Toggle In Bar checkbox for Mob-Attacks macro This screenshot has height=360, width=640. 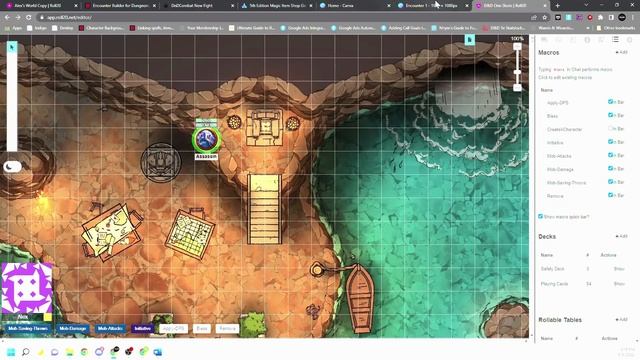coord(610,155)
